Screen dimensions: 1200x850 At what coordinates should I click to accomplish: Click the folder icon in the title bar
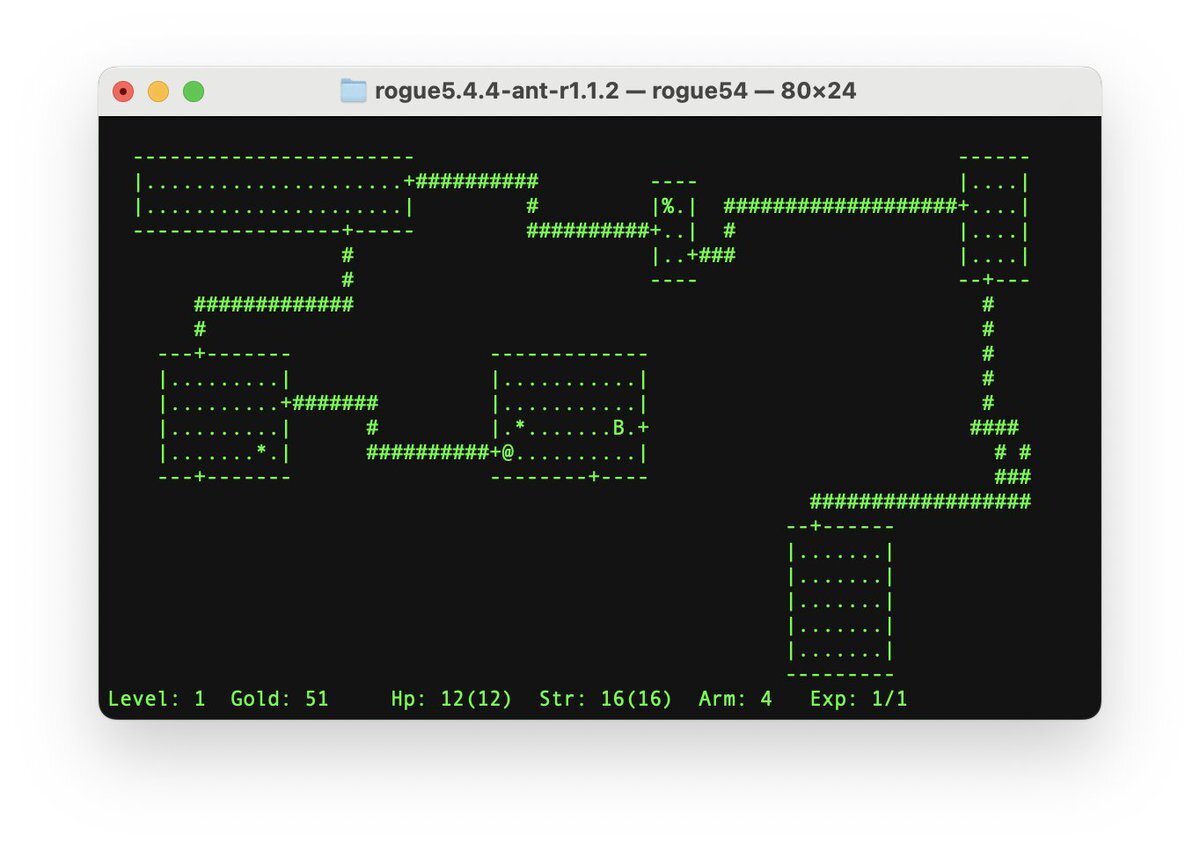pos(353,91)
